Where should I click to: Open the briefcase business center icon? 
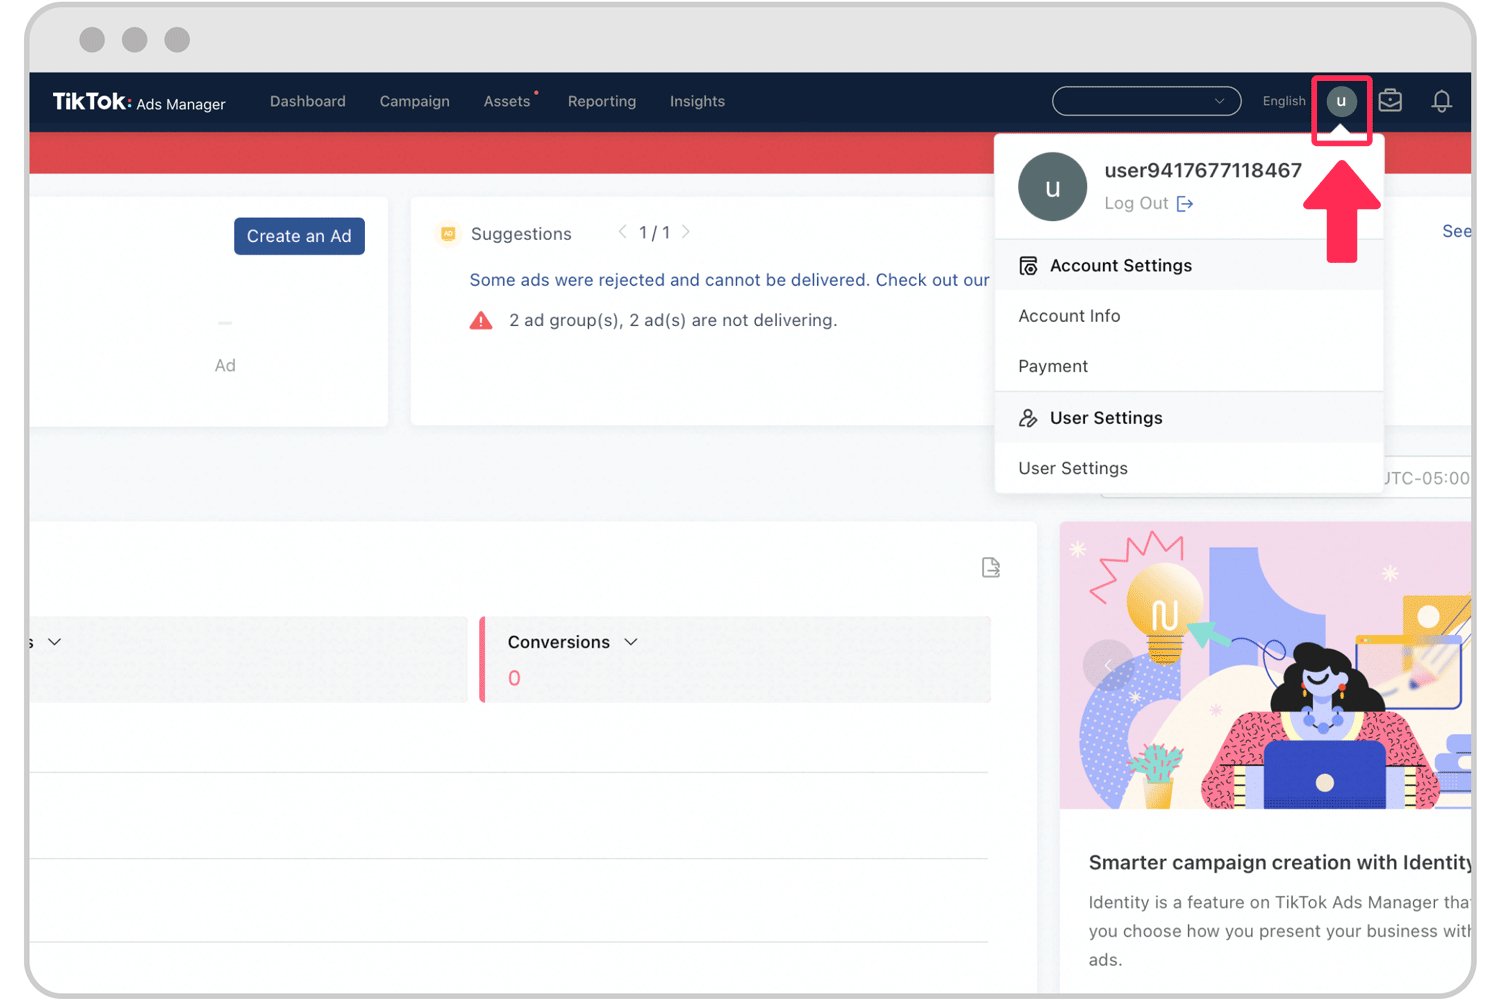pos(1390,101)
